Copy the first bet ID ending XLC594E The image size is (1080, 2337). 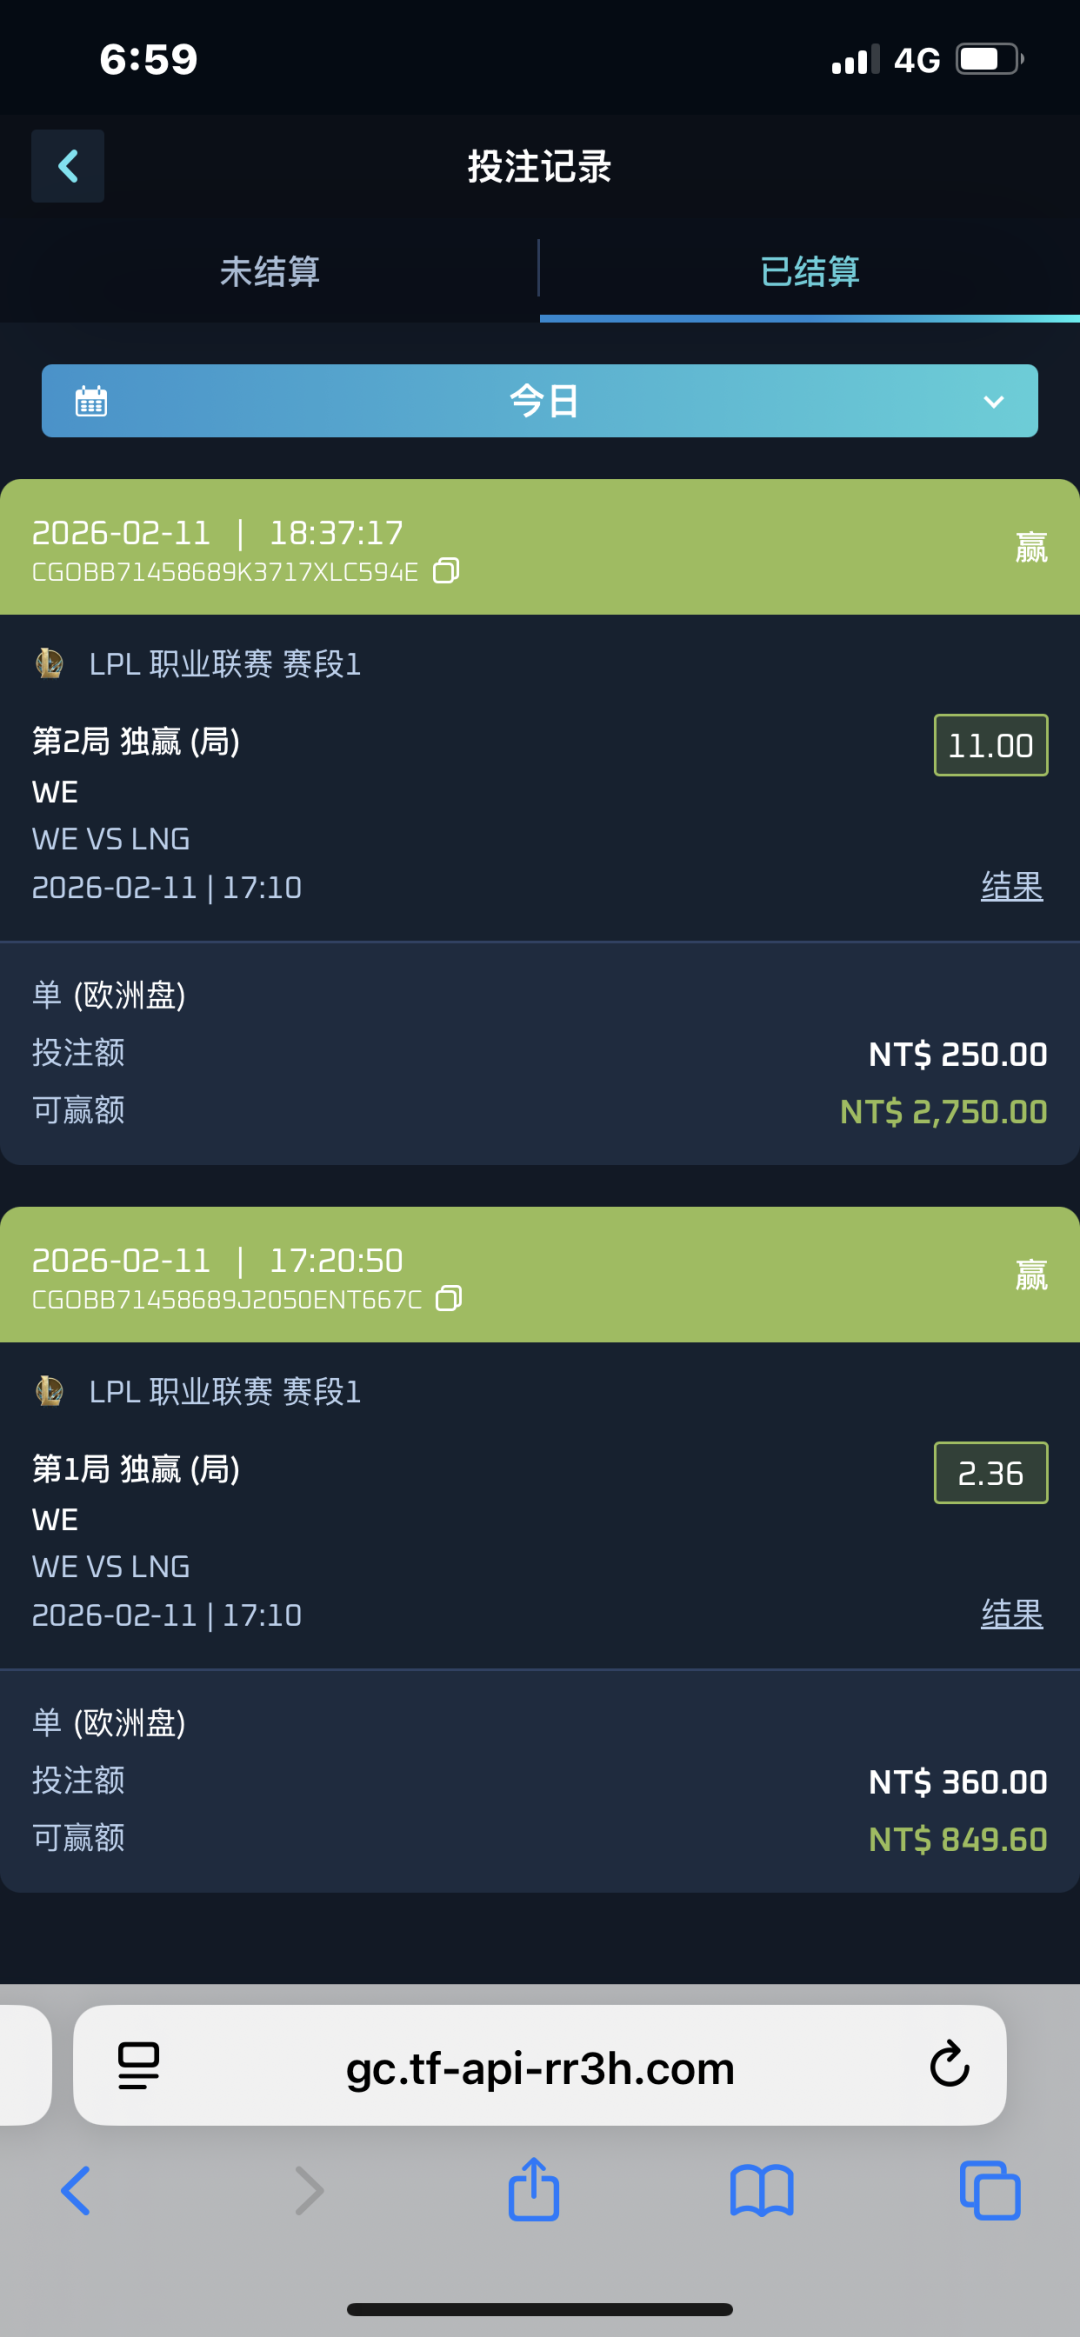coord(446,571)
